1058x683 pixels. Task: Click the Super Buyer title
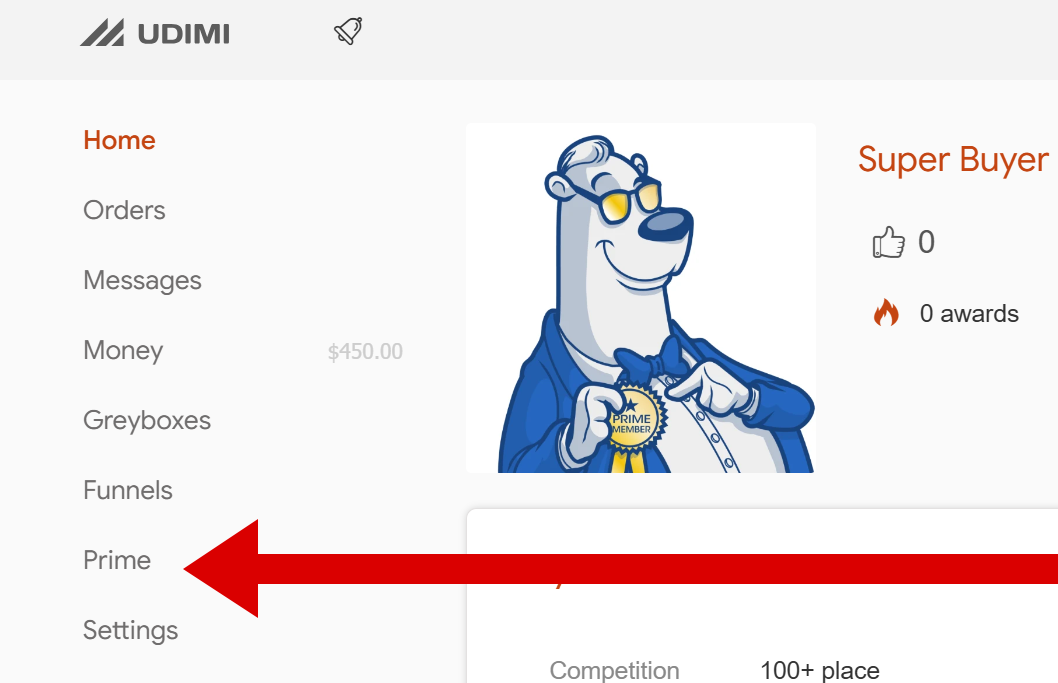tap(953, 160)
